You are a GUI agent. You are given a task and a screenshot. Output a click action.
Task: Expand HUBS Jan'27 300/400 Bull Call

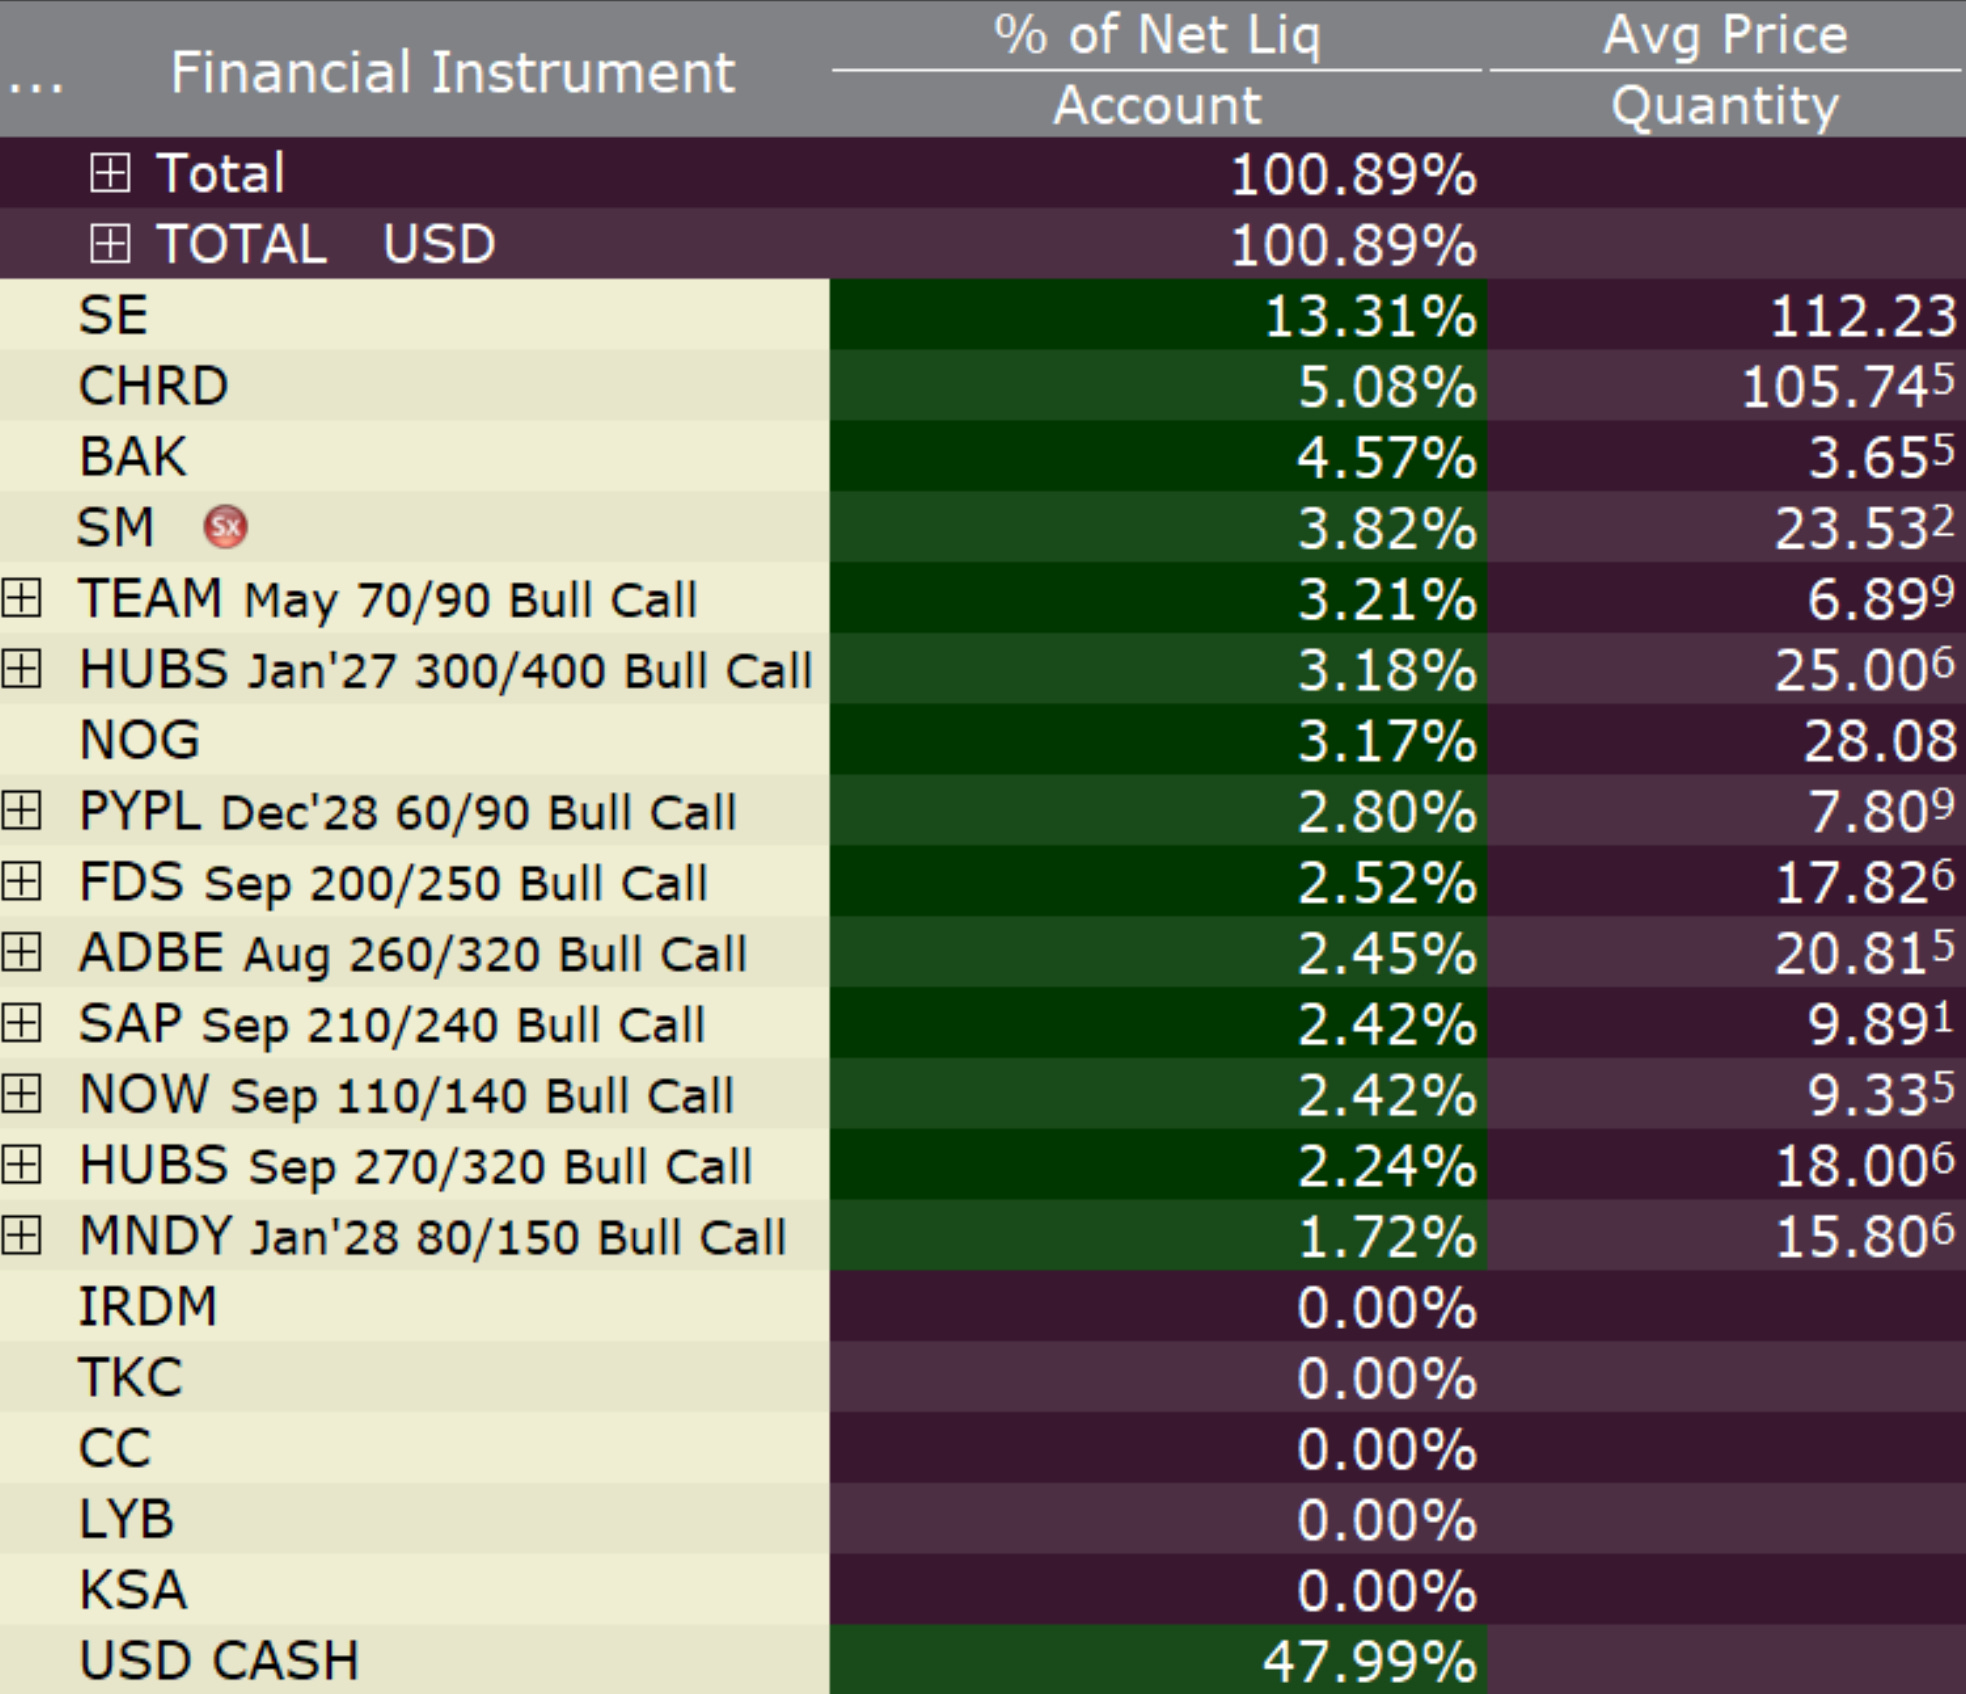coord(21,669)
